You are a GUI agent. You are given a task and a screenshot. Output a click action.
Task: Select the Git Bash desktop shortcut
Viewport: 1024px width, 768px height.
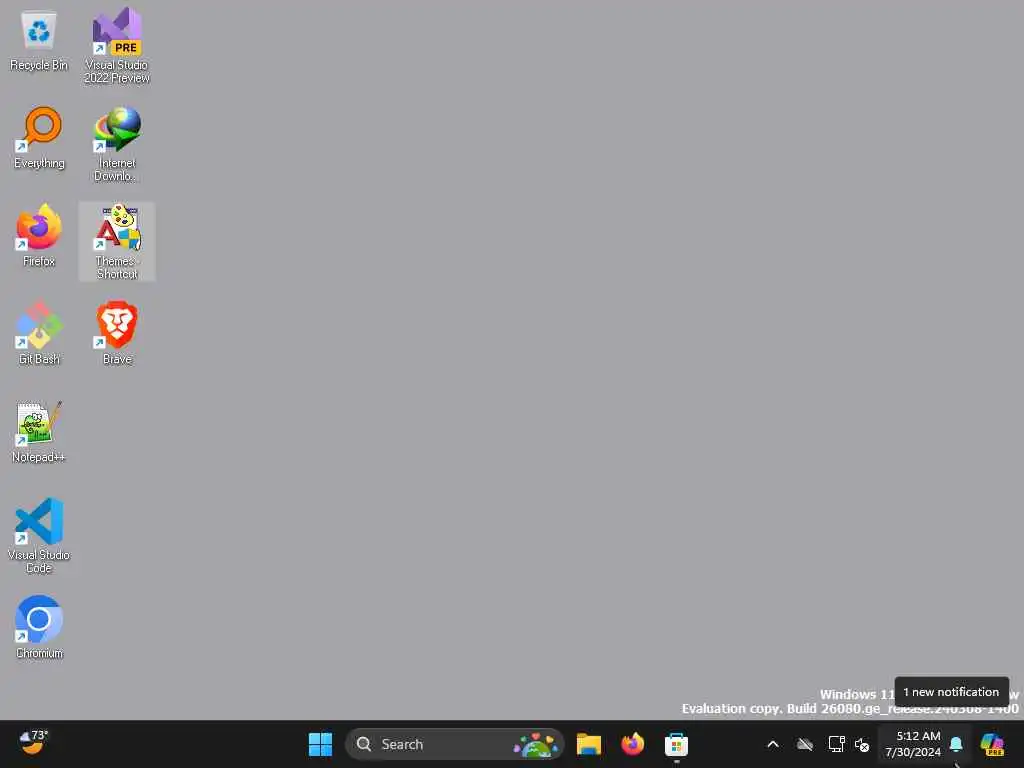tap(39, 334)
